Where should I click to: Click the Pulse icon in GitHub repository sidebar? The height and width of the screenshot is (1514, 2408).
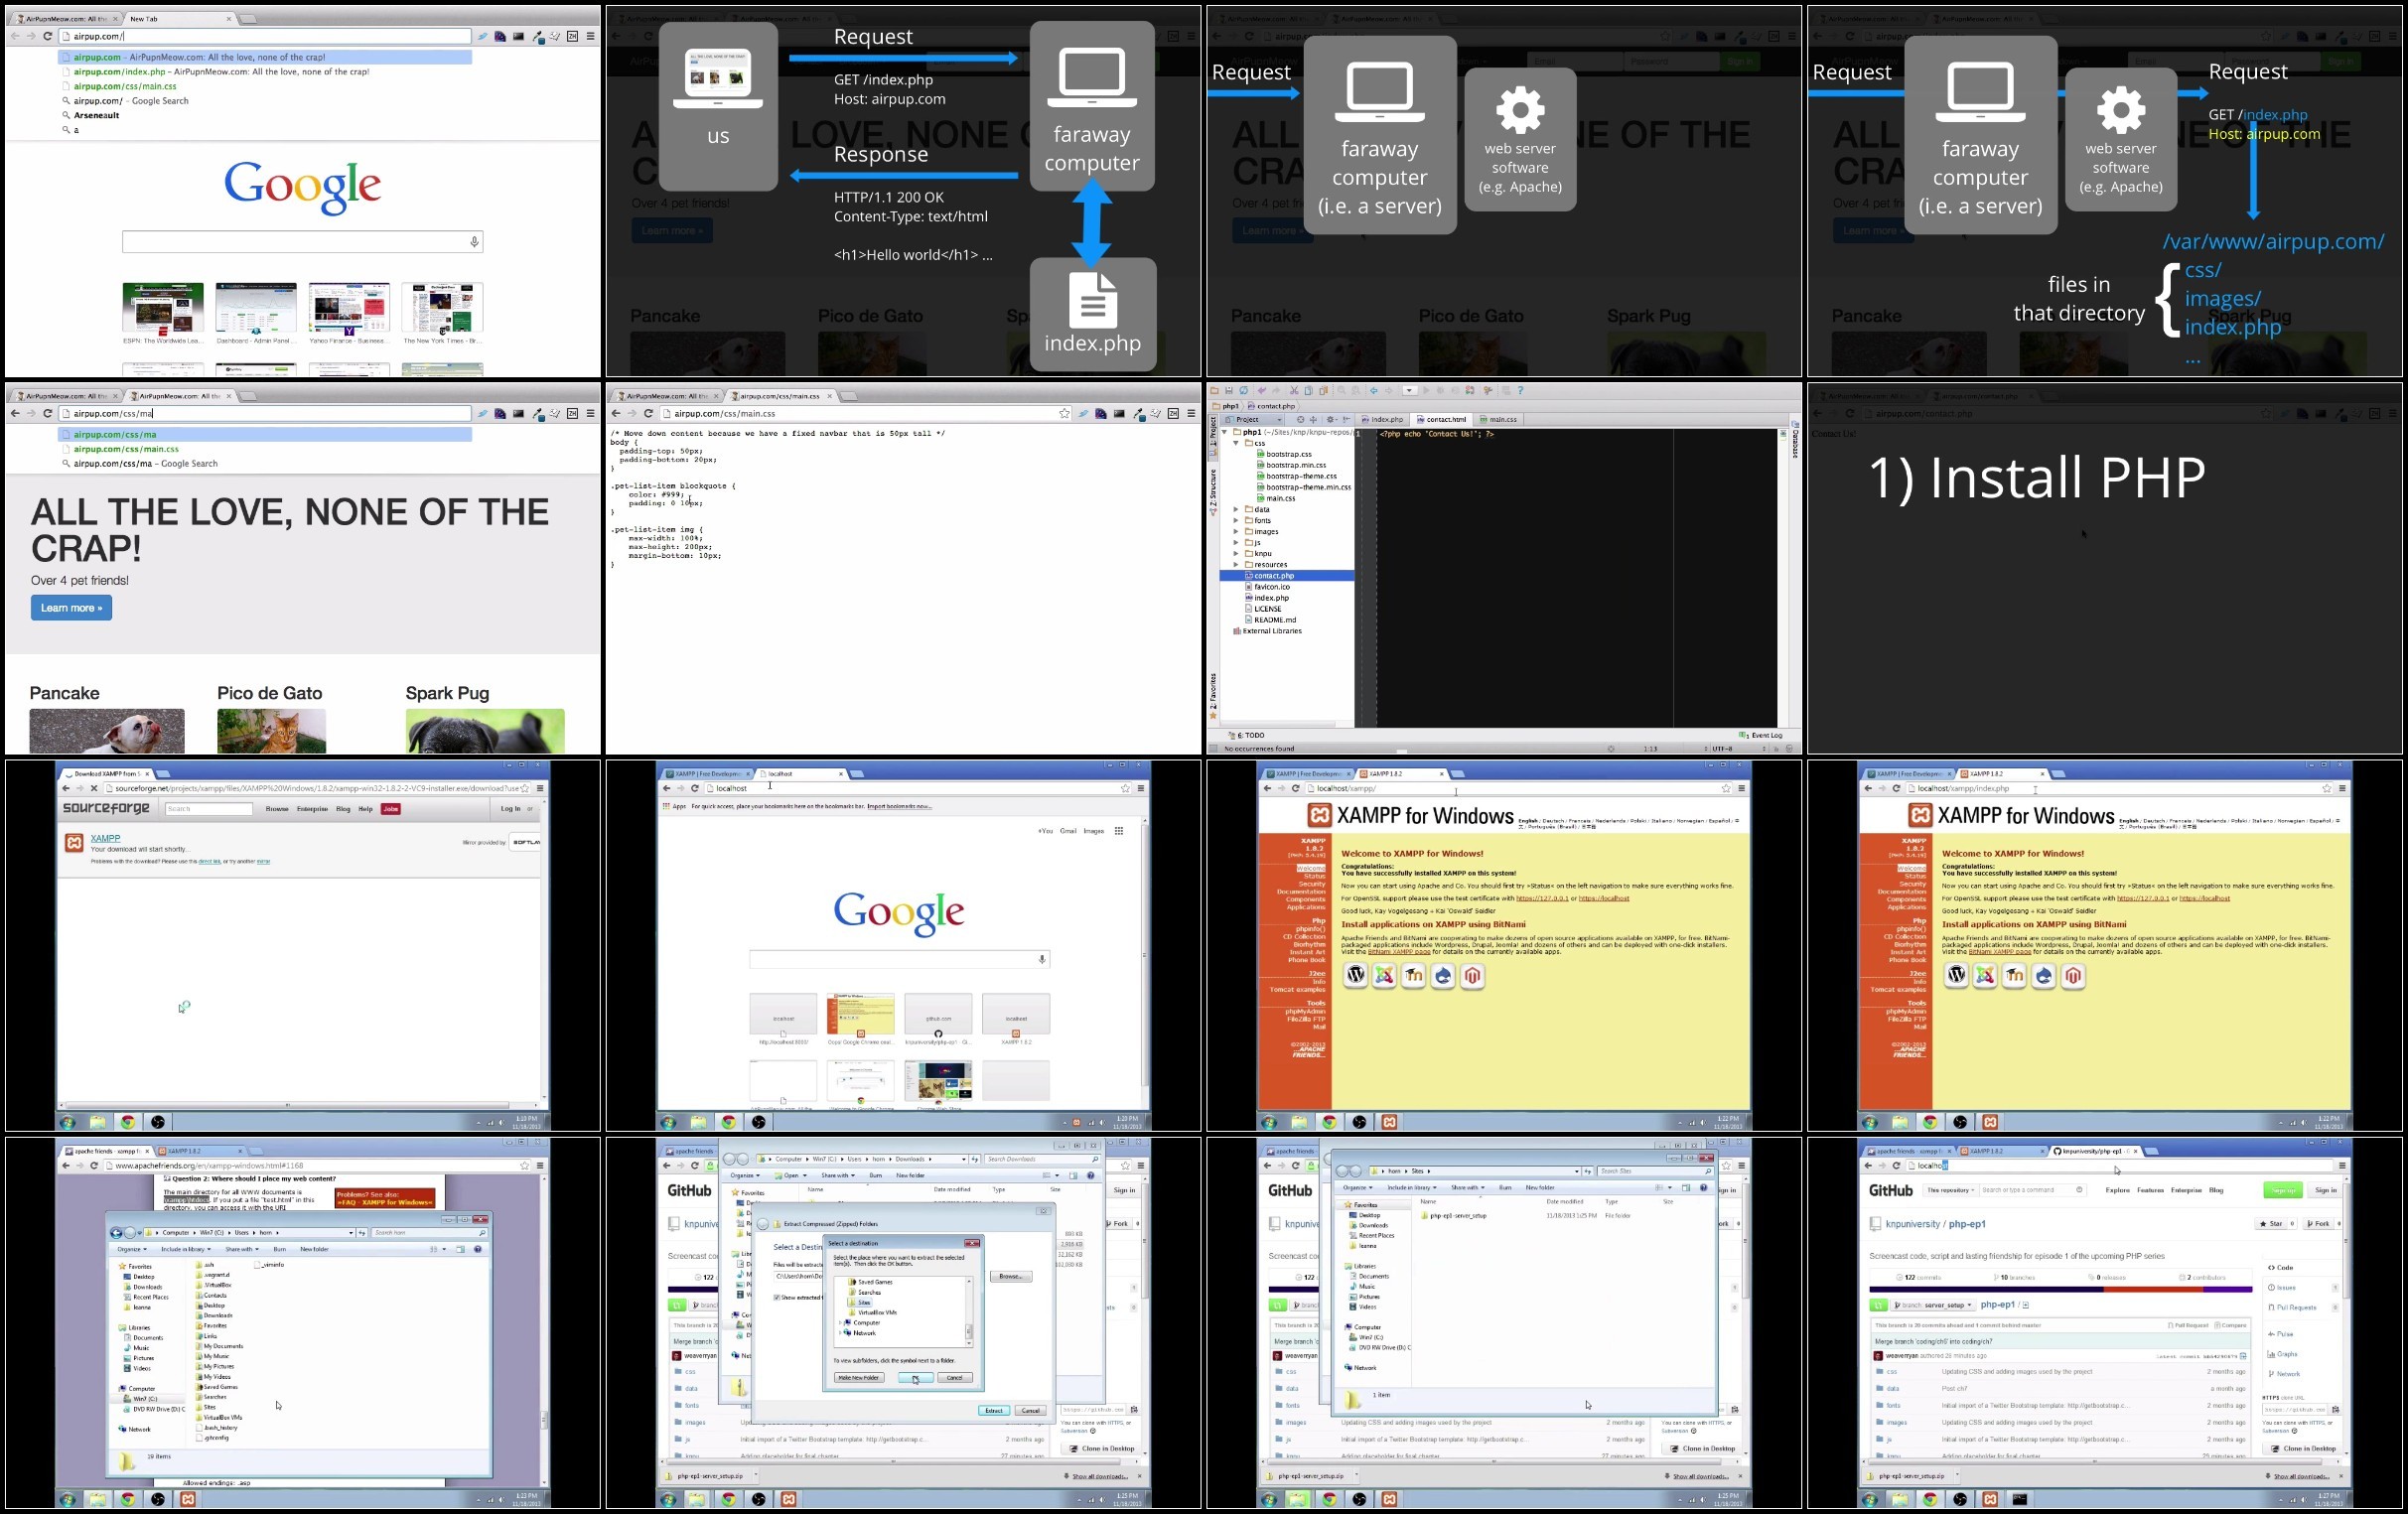2272,1334
